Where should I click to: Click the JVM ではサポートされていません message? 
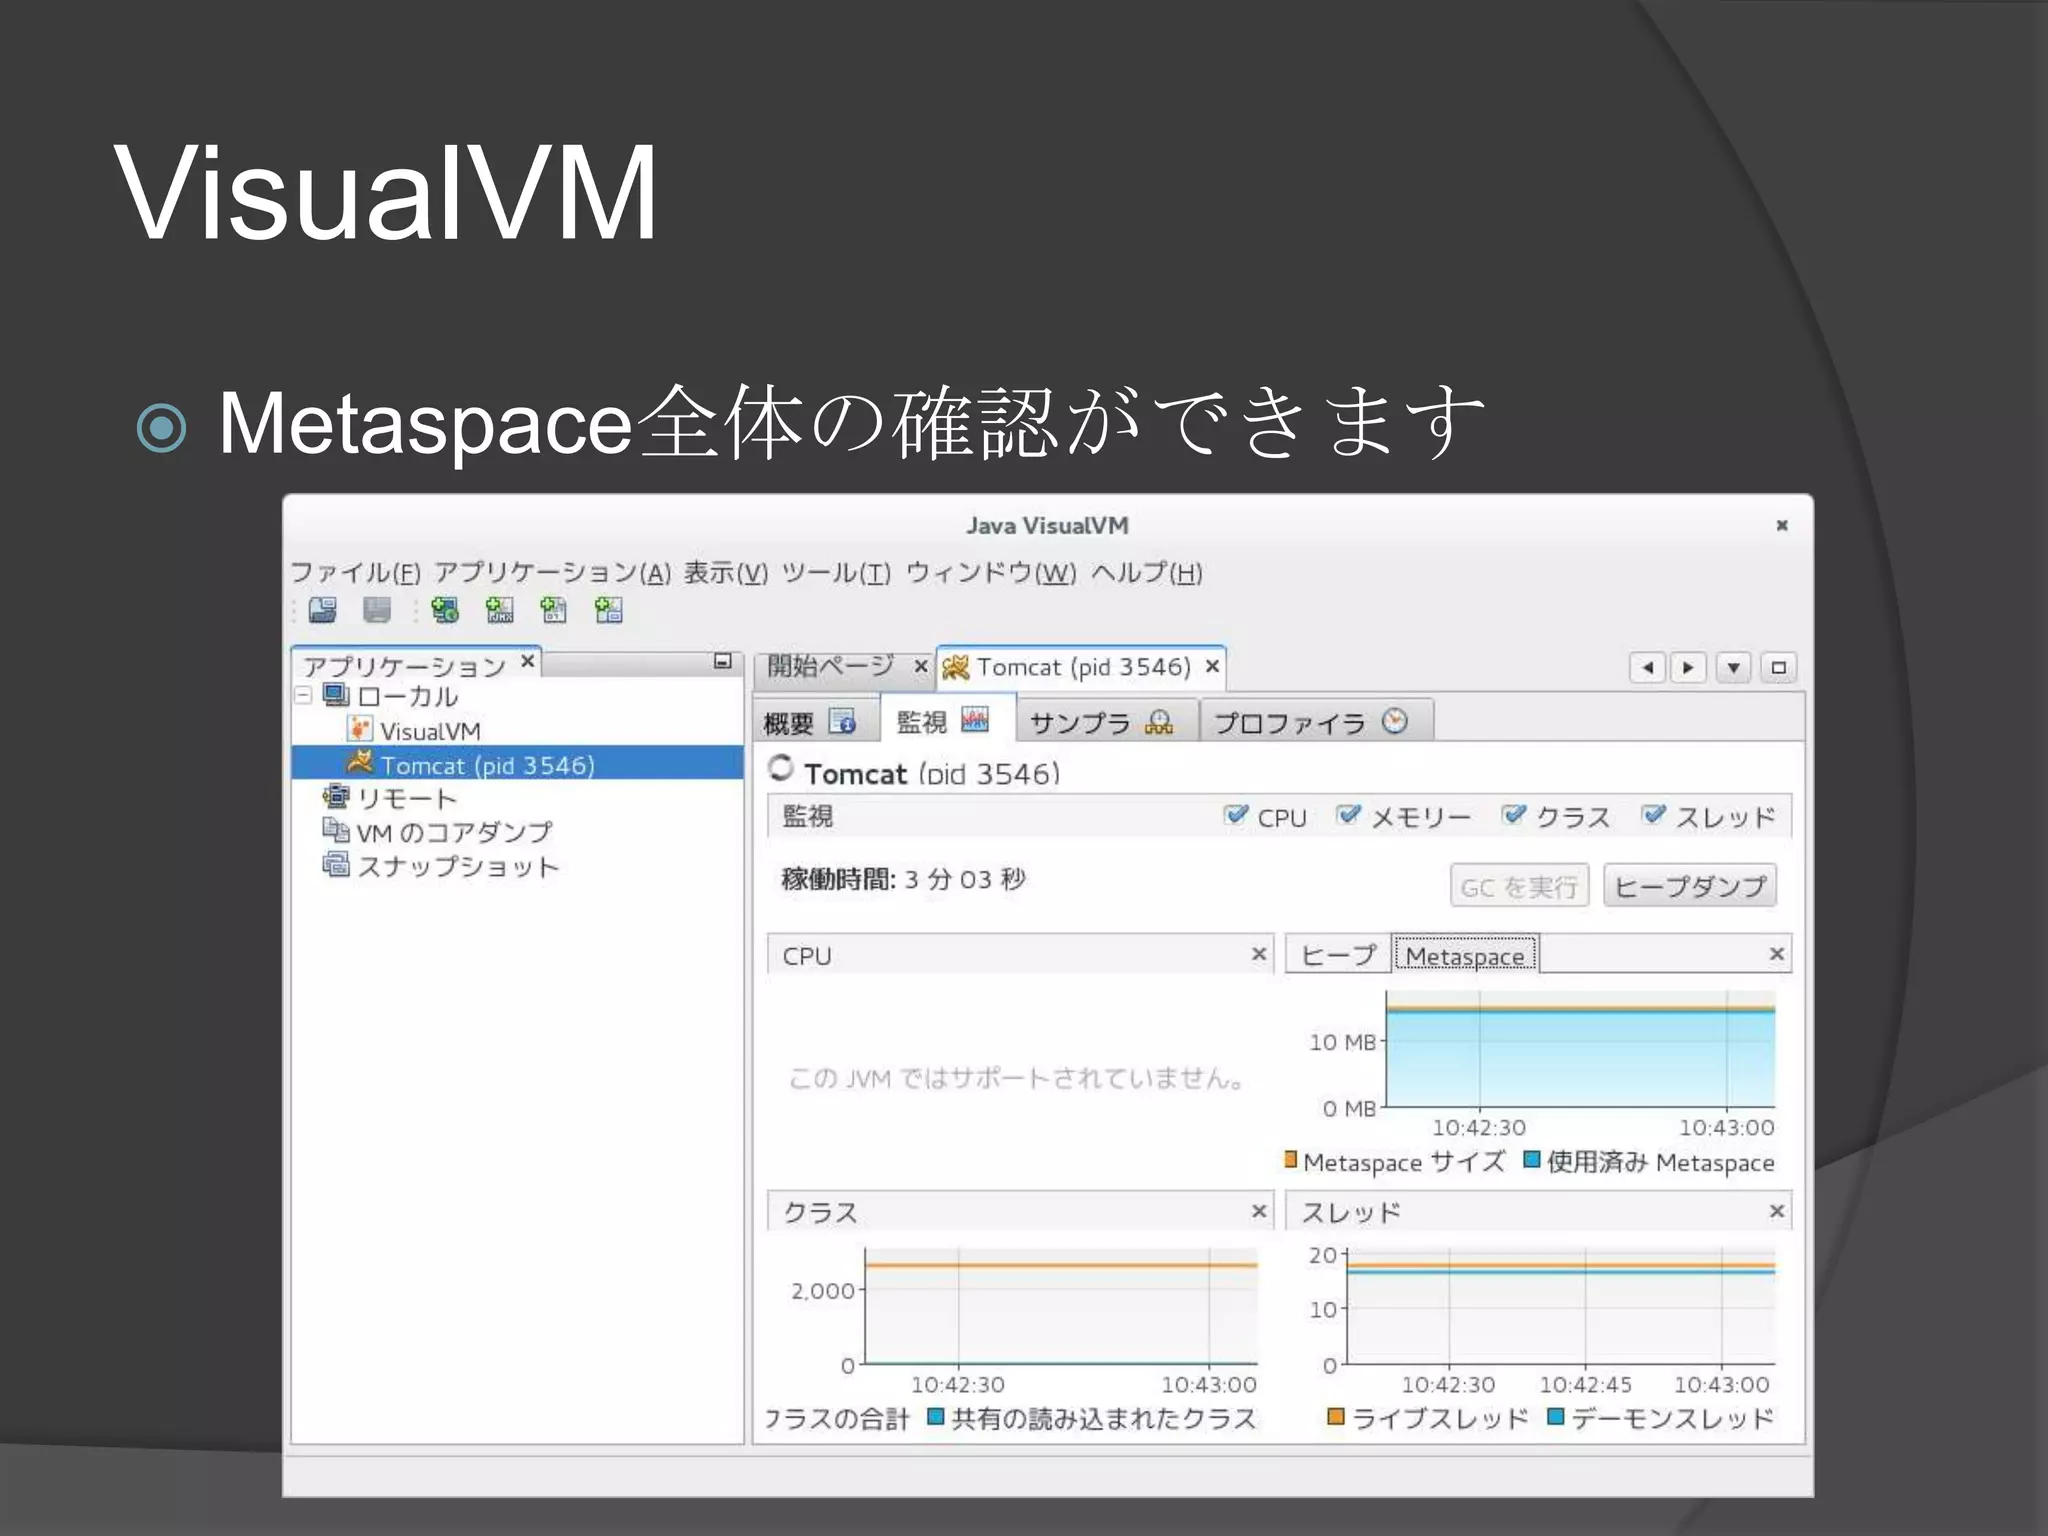coord(1017,1078)
